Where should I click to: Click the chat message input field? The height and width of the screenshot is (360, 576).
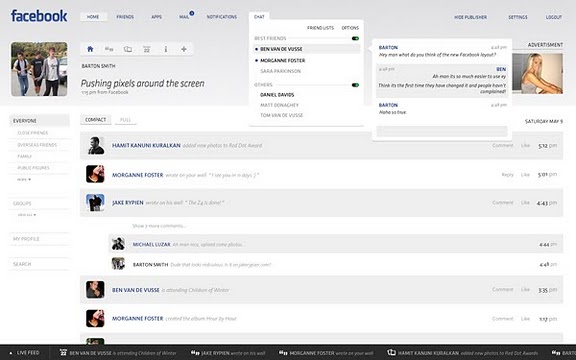click(x=442, y=132)
